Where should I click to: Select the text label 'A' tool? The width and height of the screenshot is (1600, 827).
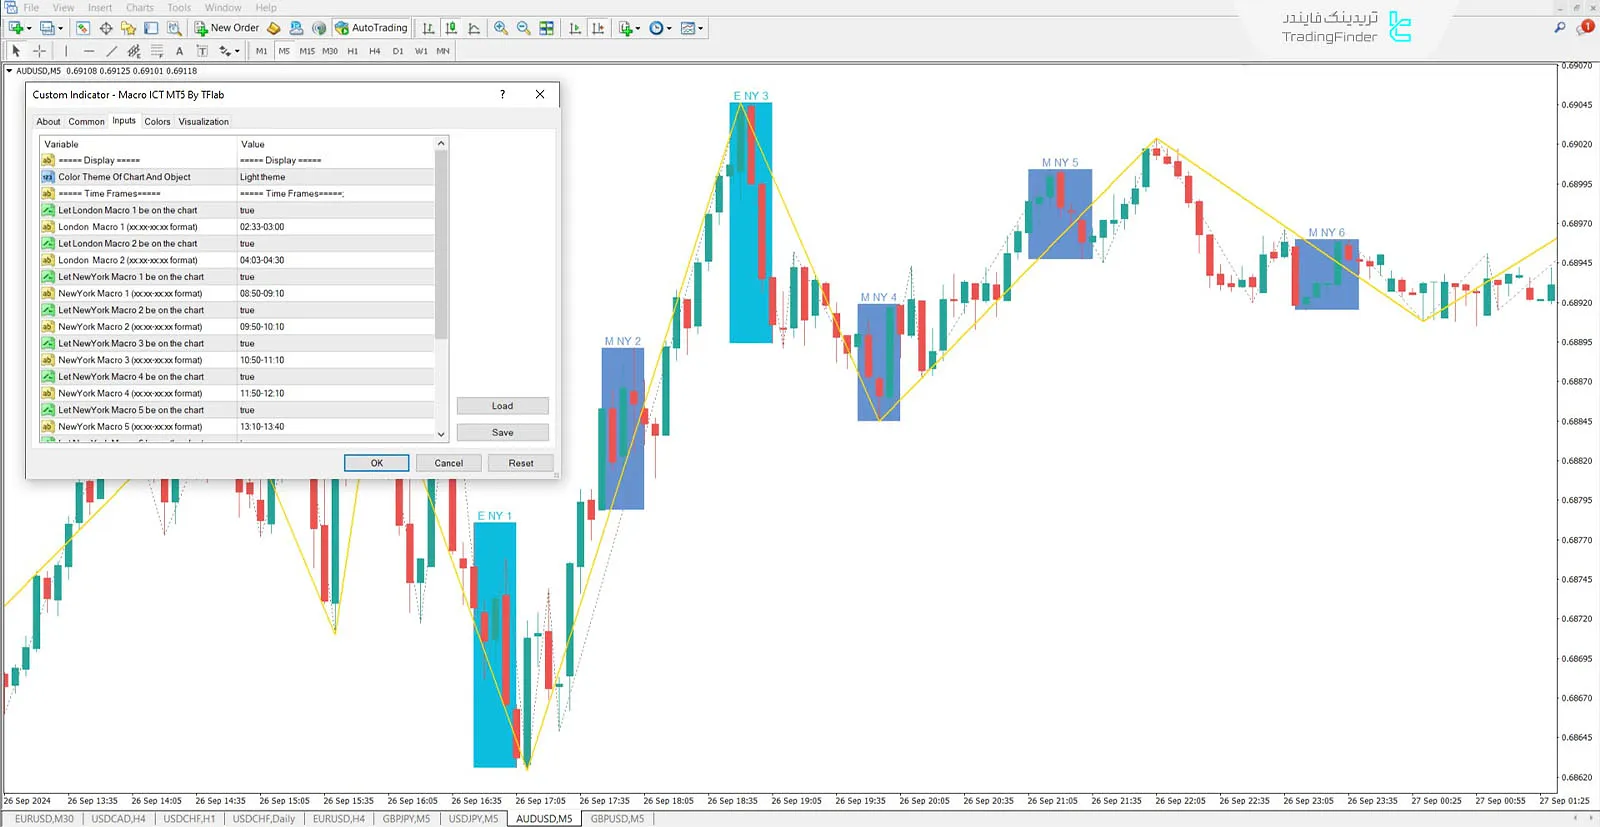(179, 51)
